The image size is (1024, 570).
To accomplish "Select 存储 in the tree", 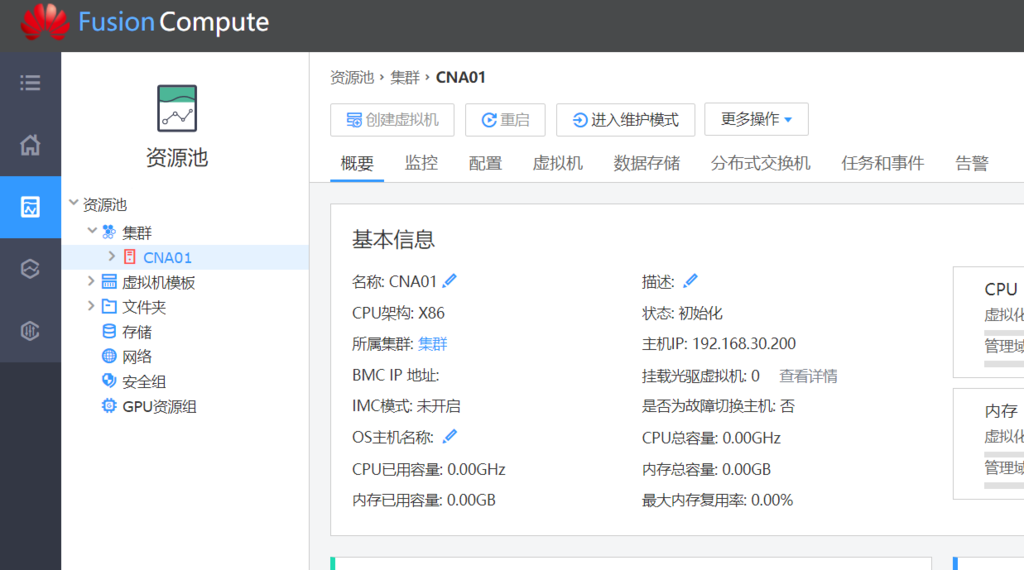I will tap(137, 332).
